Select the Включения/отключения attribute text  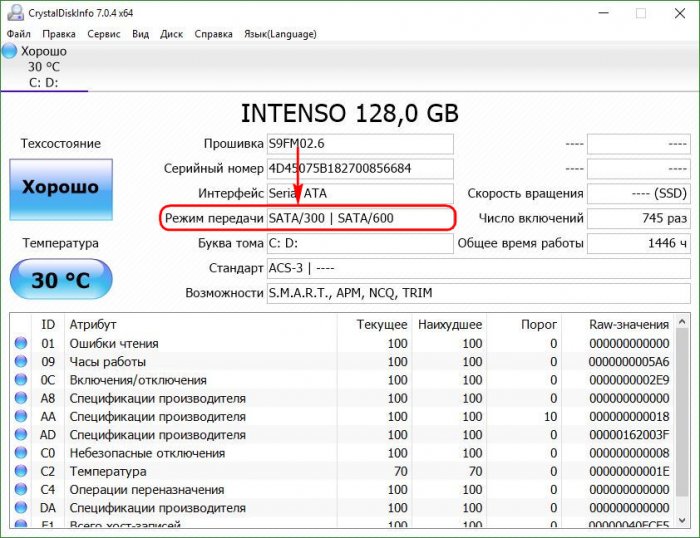[138, 380]
